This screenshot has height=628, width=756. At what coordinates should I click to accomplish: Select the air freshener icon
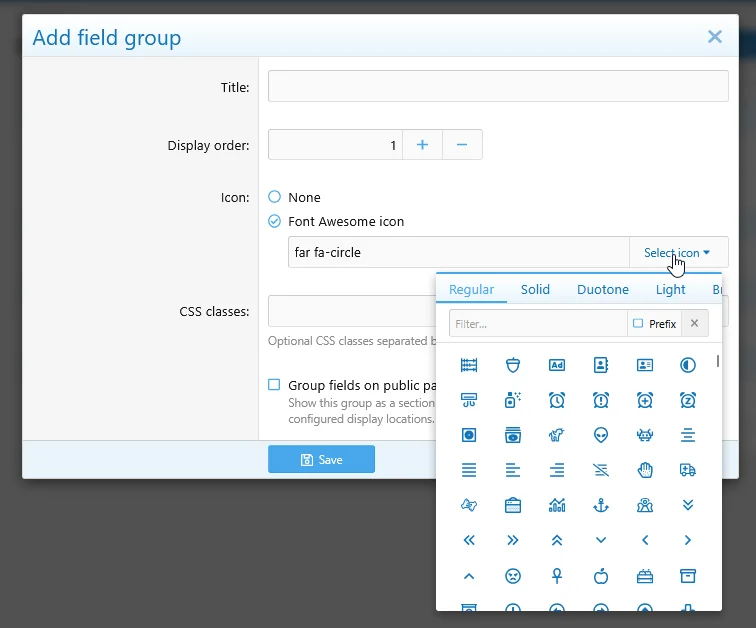pos(513,401)
